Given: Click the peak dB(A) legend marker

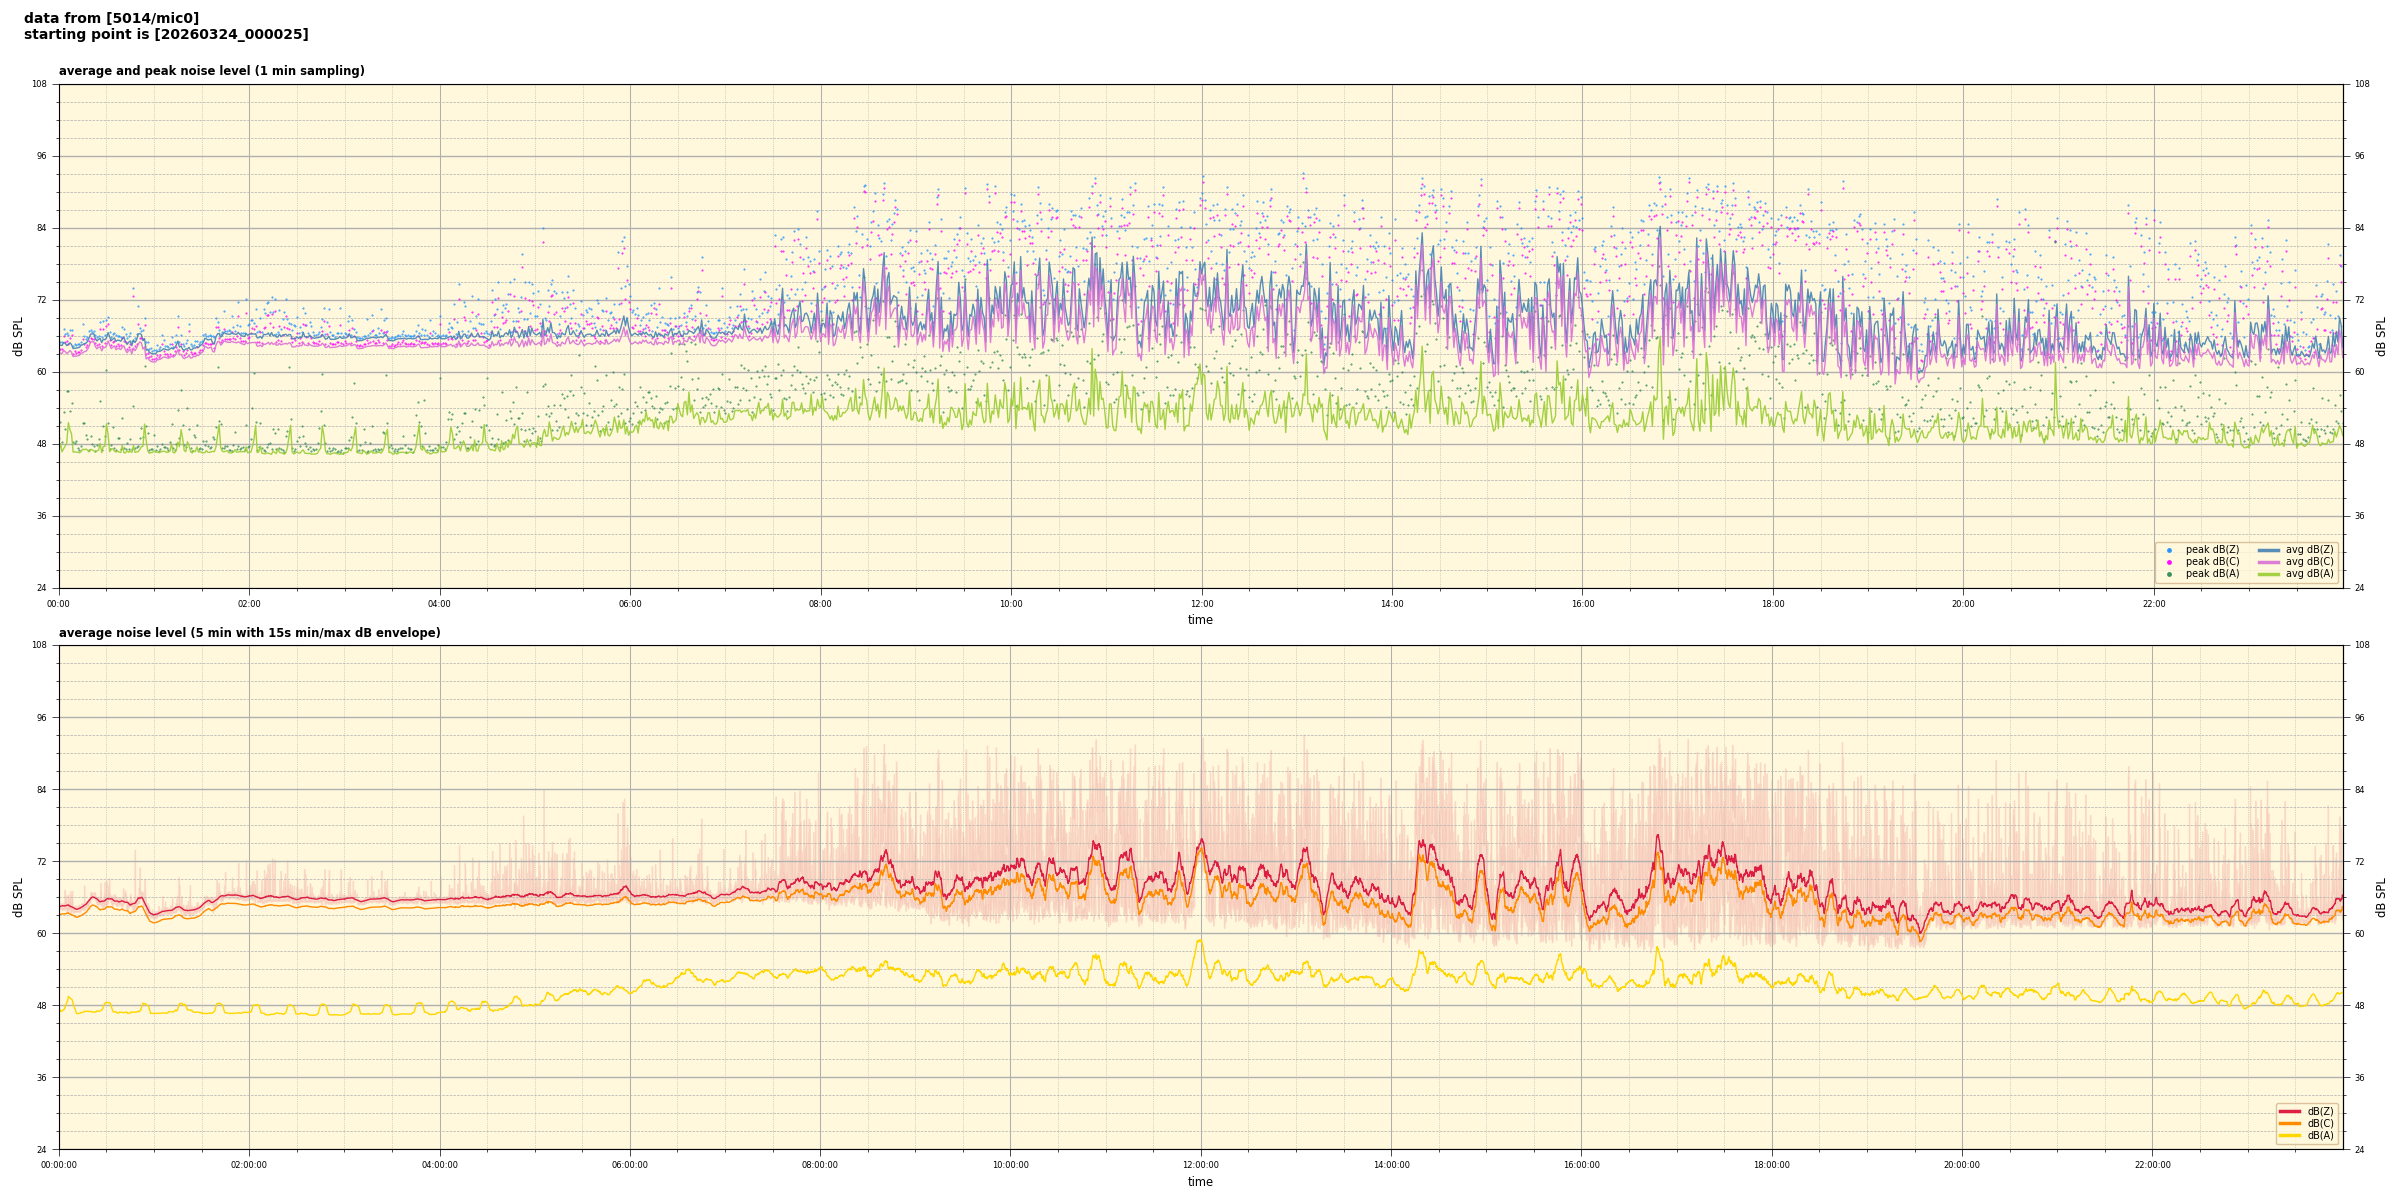Looking at the screenshot, I should pyautogui.click(x=2169, y=574).
